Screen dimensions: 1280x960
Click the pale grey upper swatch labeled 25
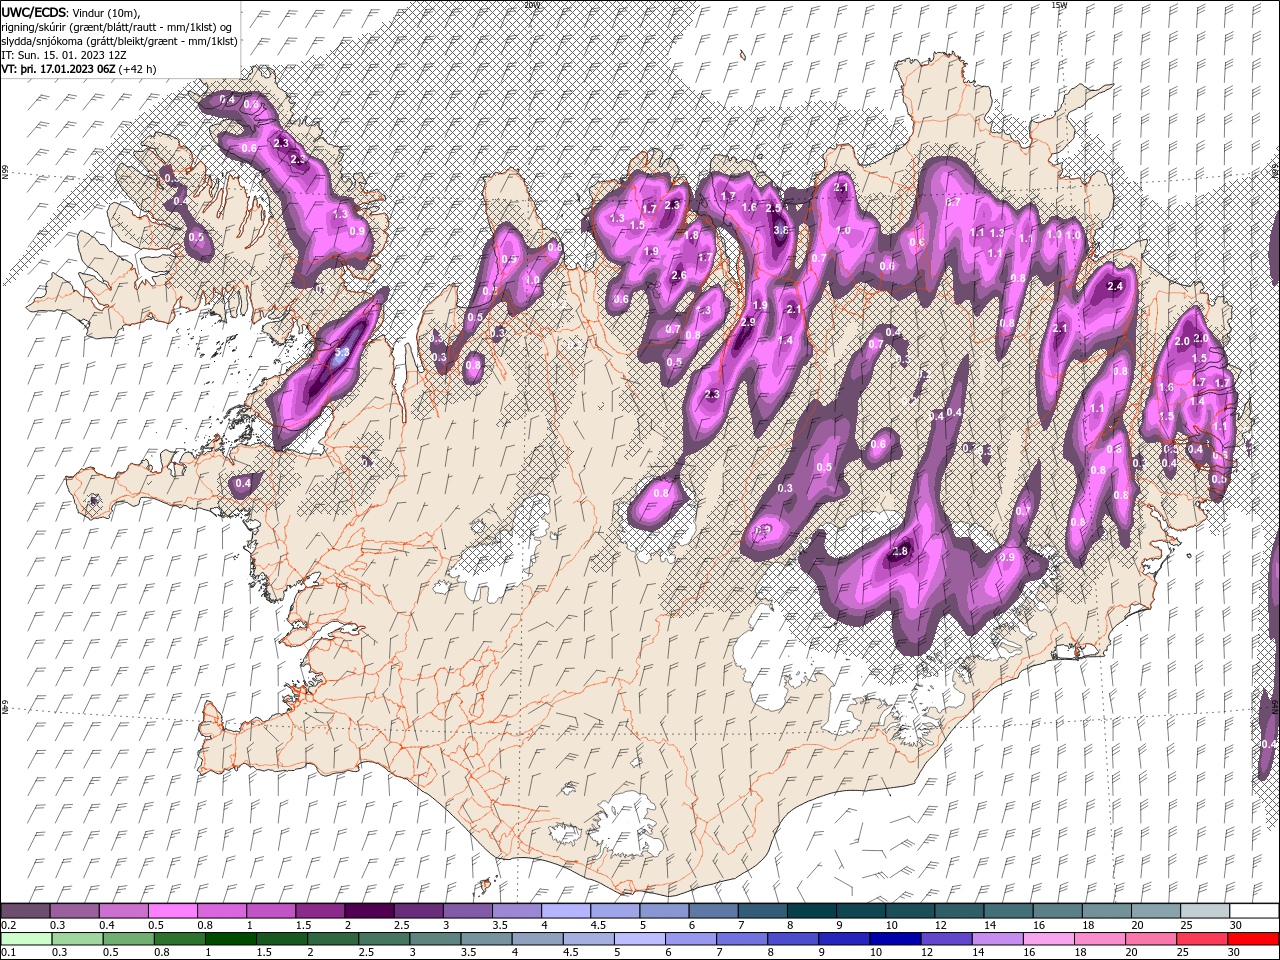[x=1203, y=911]
